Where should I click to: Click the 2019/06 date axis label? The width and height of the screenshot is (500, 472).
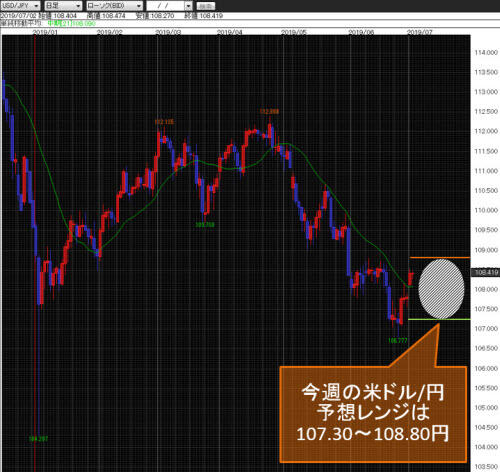pyautogui.click(x=361, y=32)
